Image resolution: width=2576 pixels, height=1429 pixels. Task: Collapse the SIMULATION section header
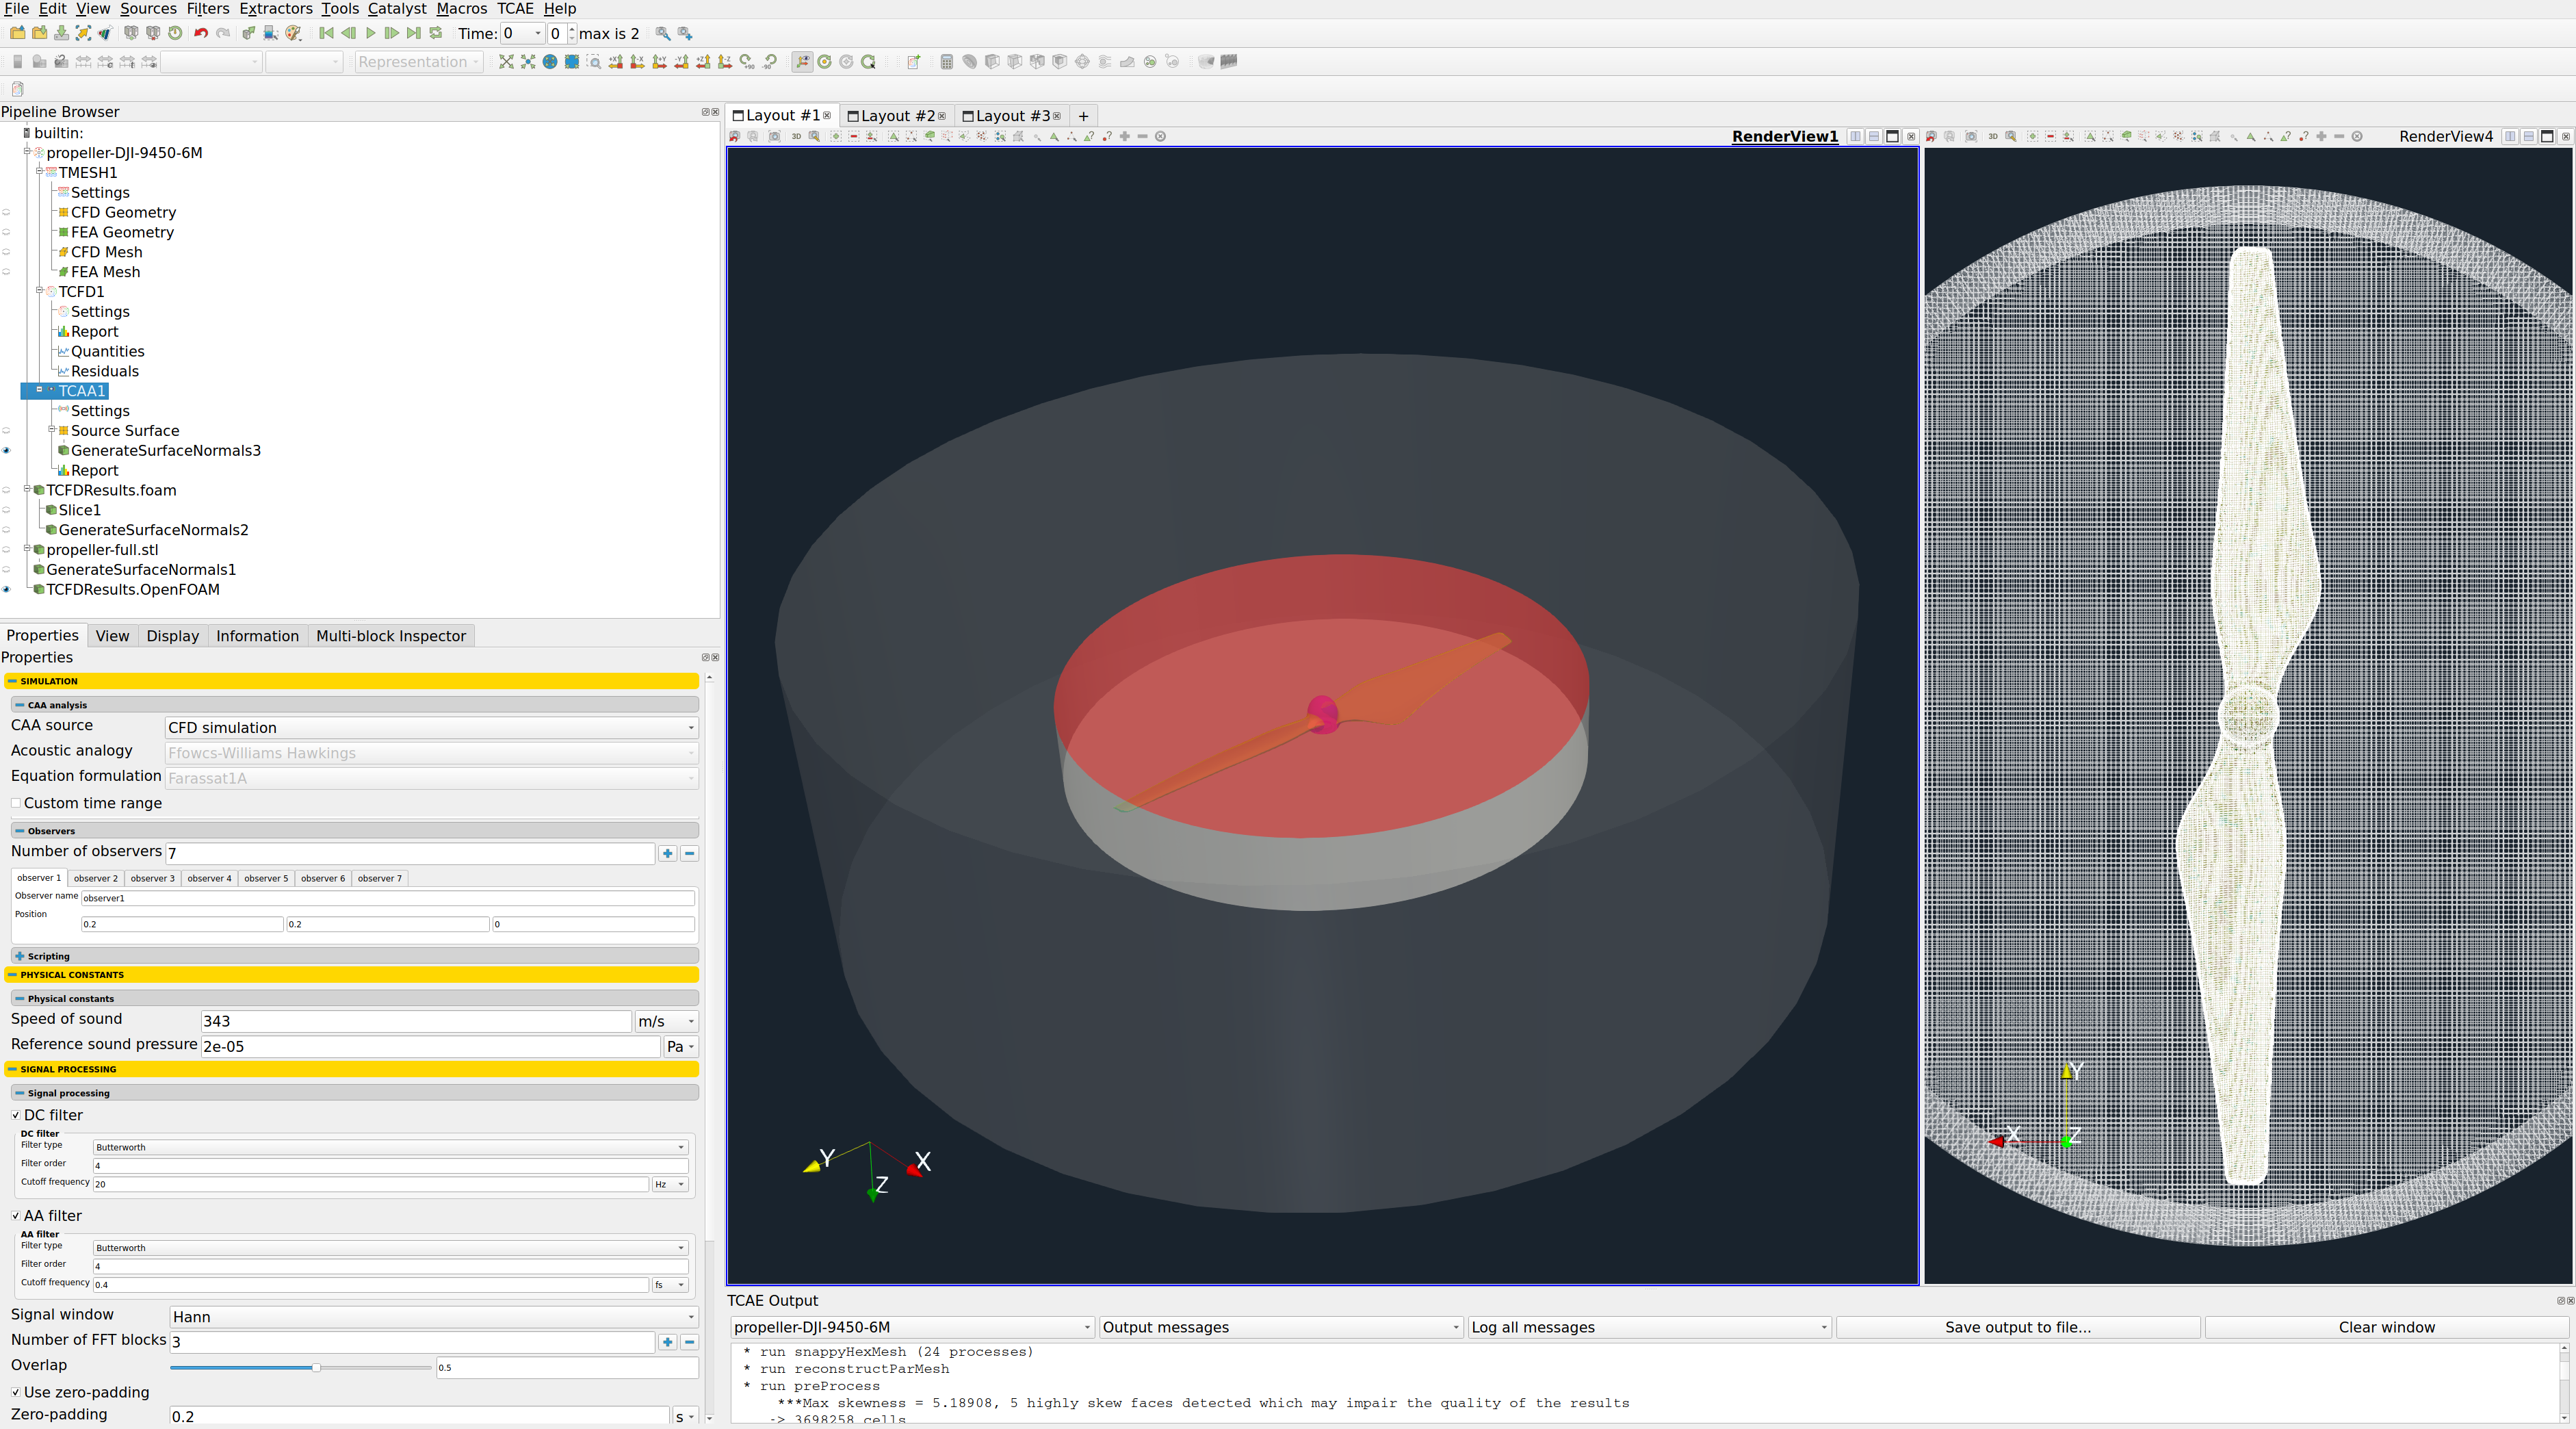(352, 681)
